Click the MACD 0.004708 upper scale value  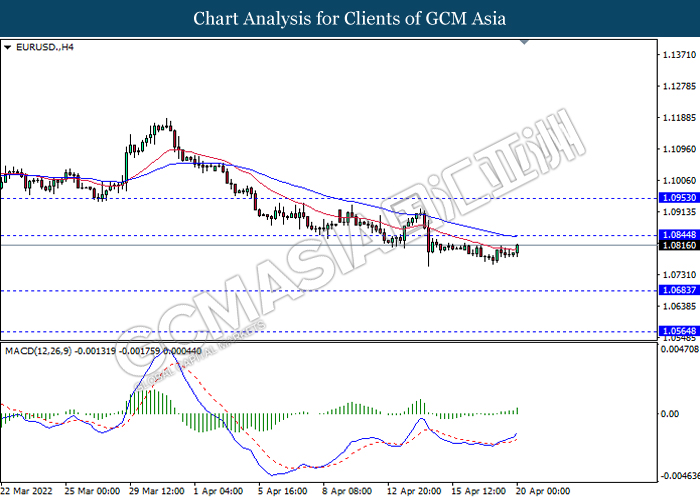[x=679, y=349]
